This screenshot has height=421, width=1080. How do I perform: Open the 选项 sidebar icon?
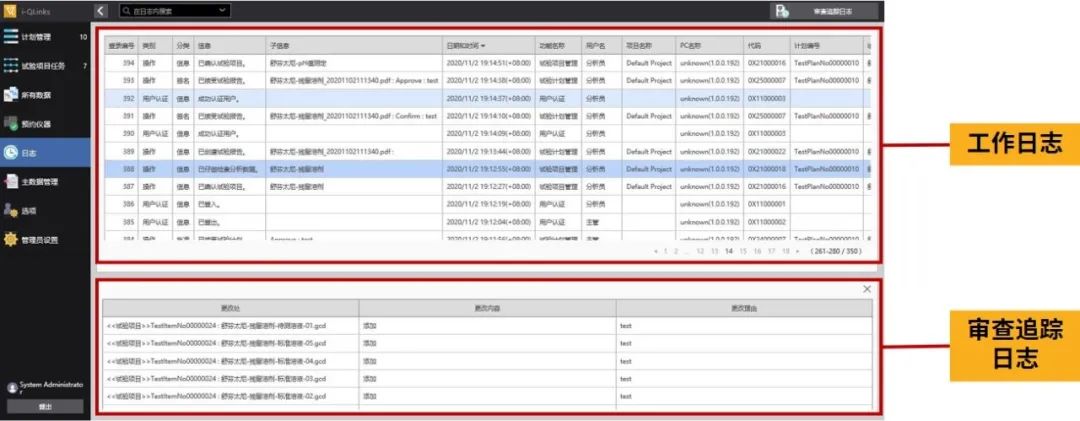(x=10, y=211)
